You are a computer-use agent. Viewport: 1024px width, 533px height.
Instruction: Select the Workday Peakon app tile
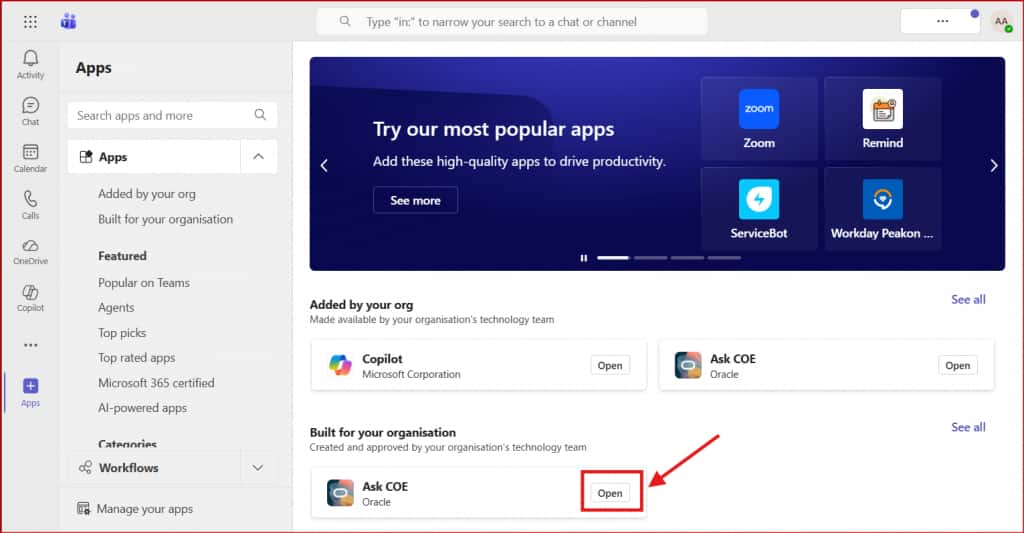coord(882,209)
